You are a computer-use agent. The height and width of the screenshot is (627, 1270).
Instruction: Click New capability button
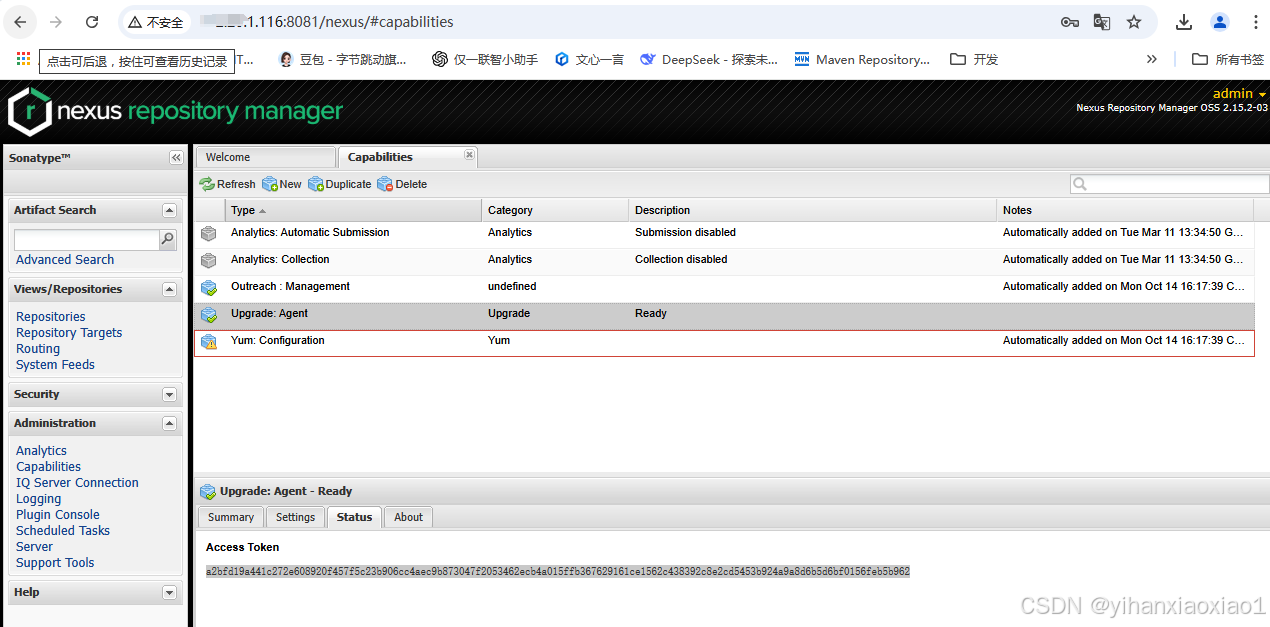point(282,184)
